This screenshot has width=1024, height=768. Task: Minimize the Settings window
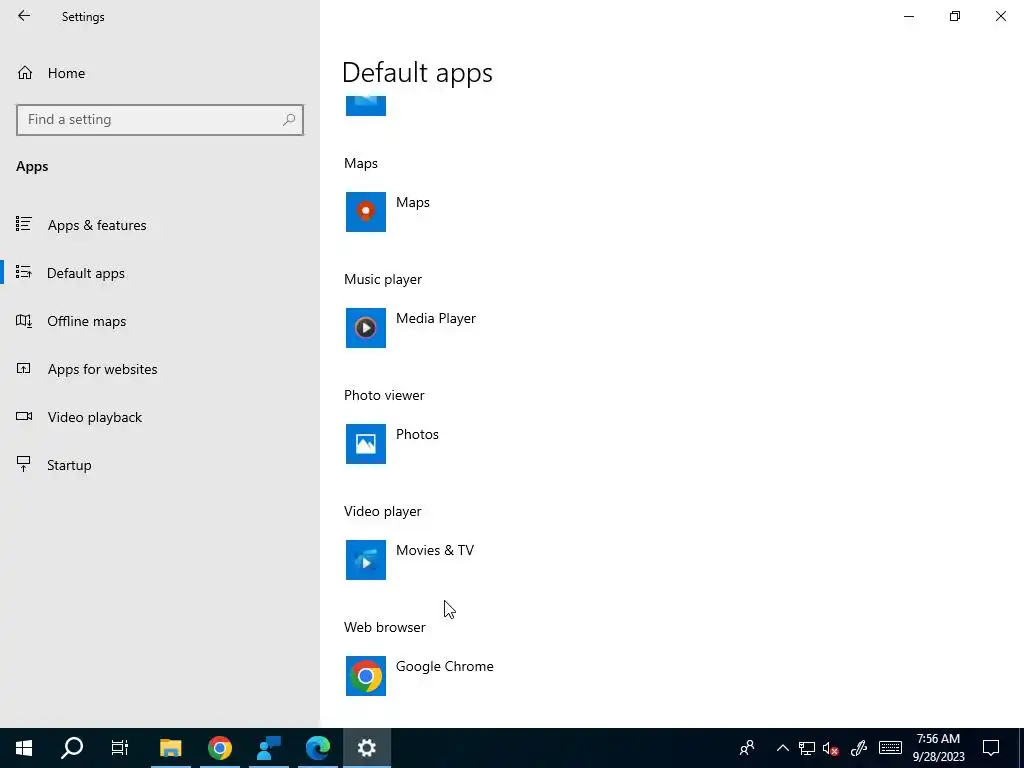tap(908, 16)
